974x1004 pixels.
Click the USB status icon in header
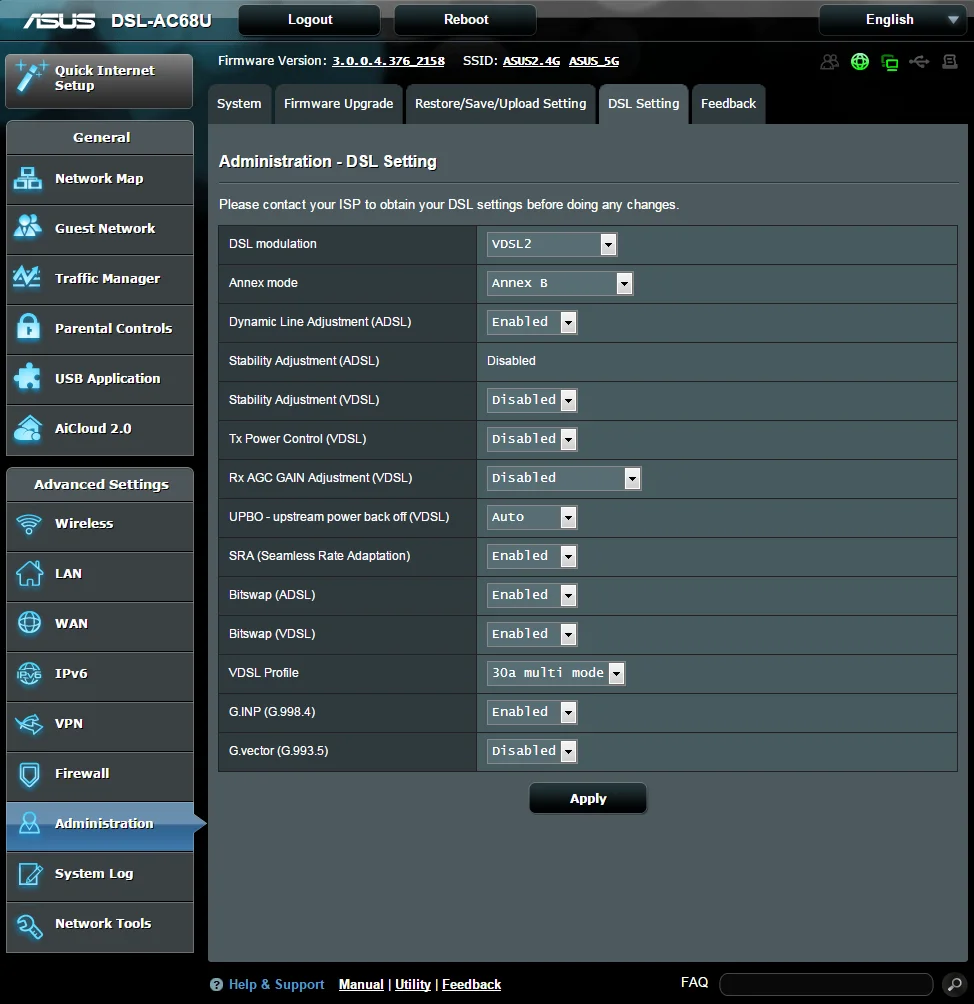click(x=919, y=61)
